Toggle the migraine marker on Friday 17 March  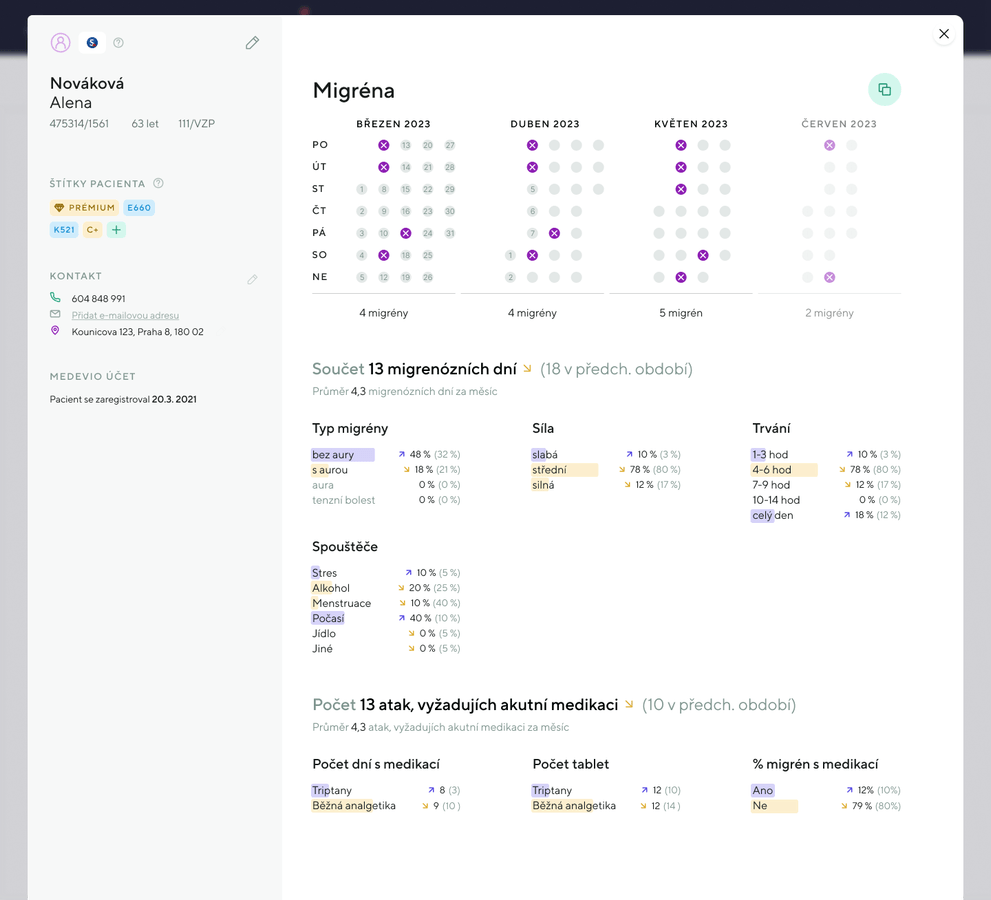(x=405, y=233)
